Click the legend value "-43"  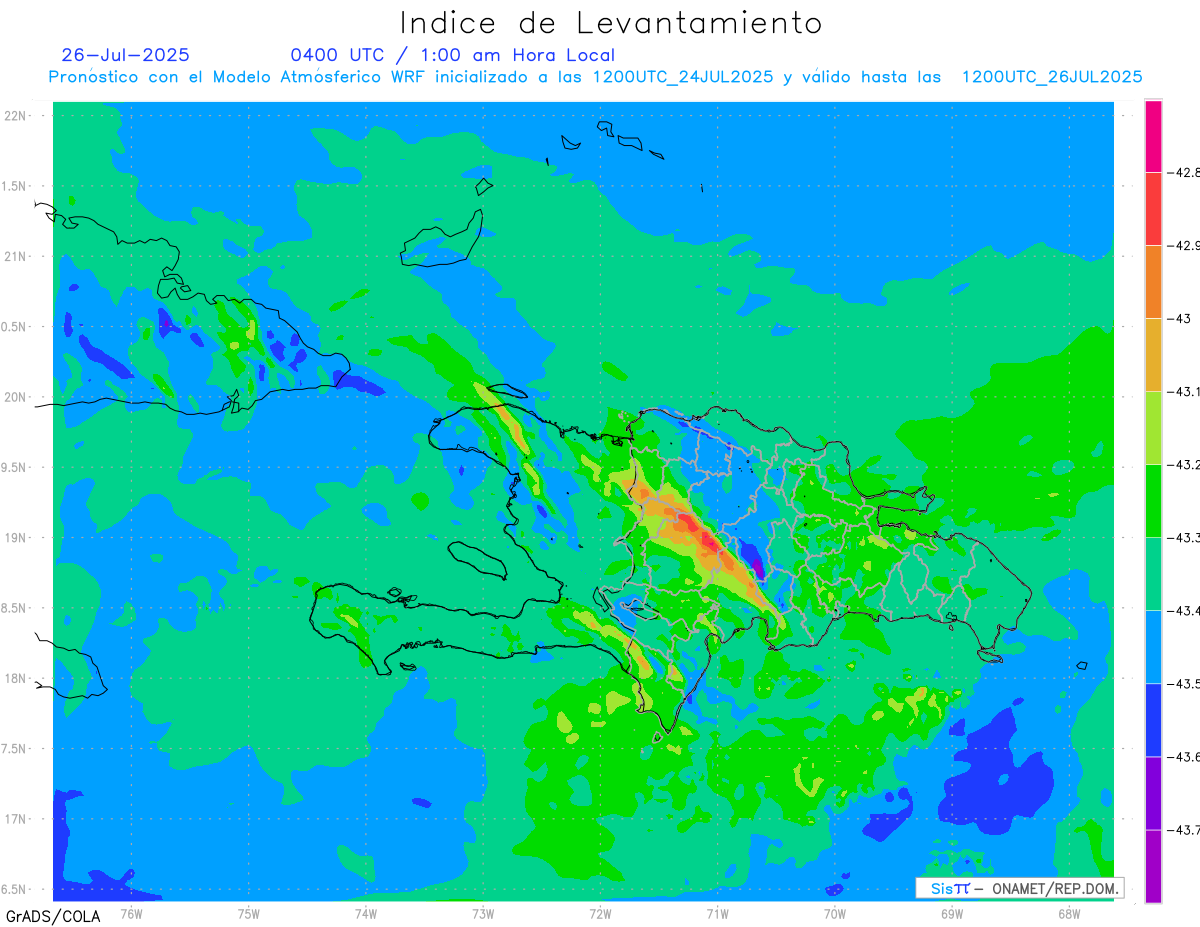coord(1180,318)
